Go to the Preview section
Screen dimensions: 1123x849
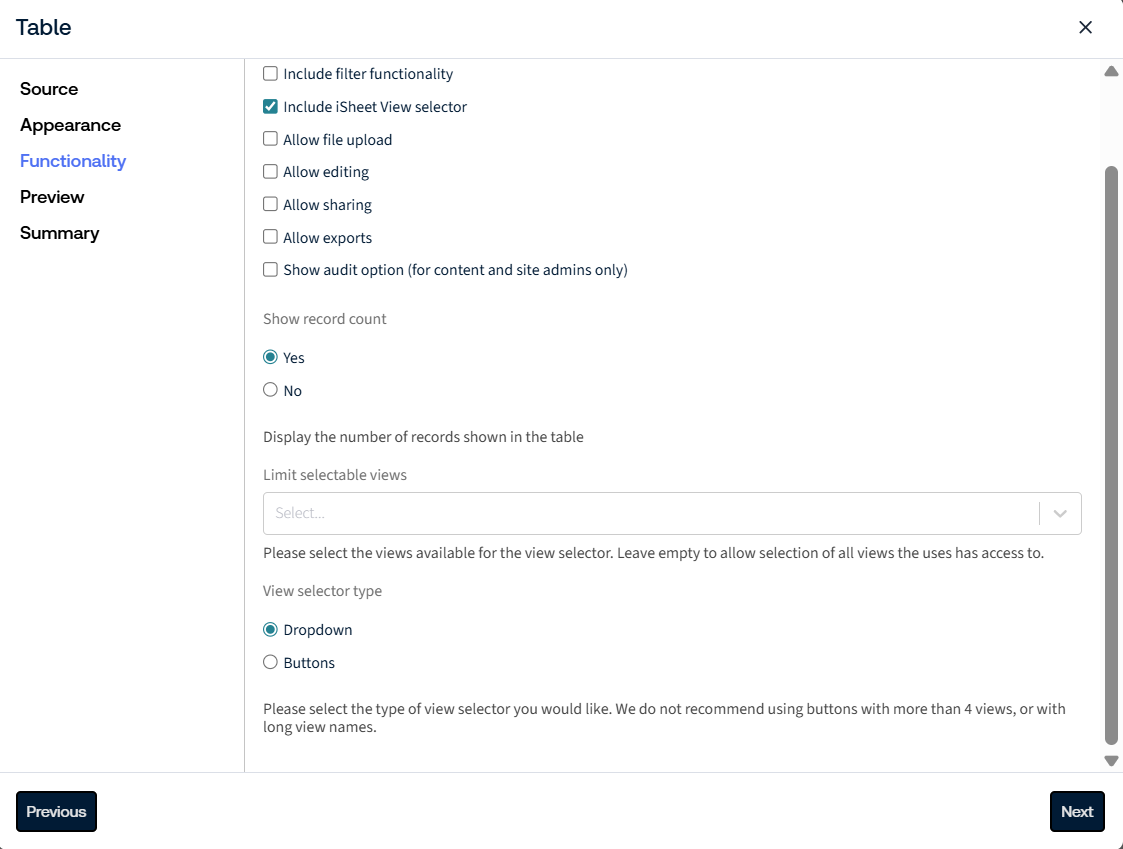[52, 197]
